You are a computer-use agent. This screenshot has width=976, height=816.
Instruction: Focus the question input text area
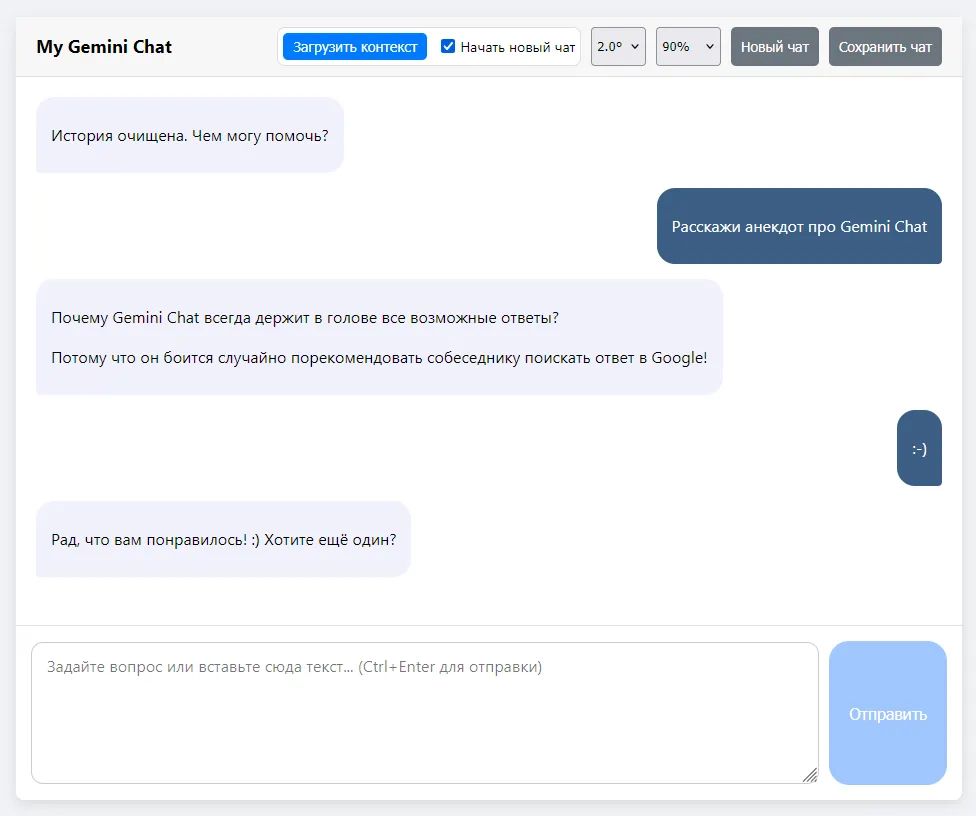424,712
